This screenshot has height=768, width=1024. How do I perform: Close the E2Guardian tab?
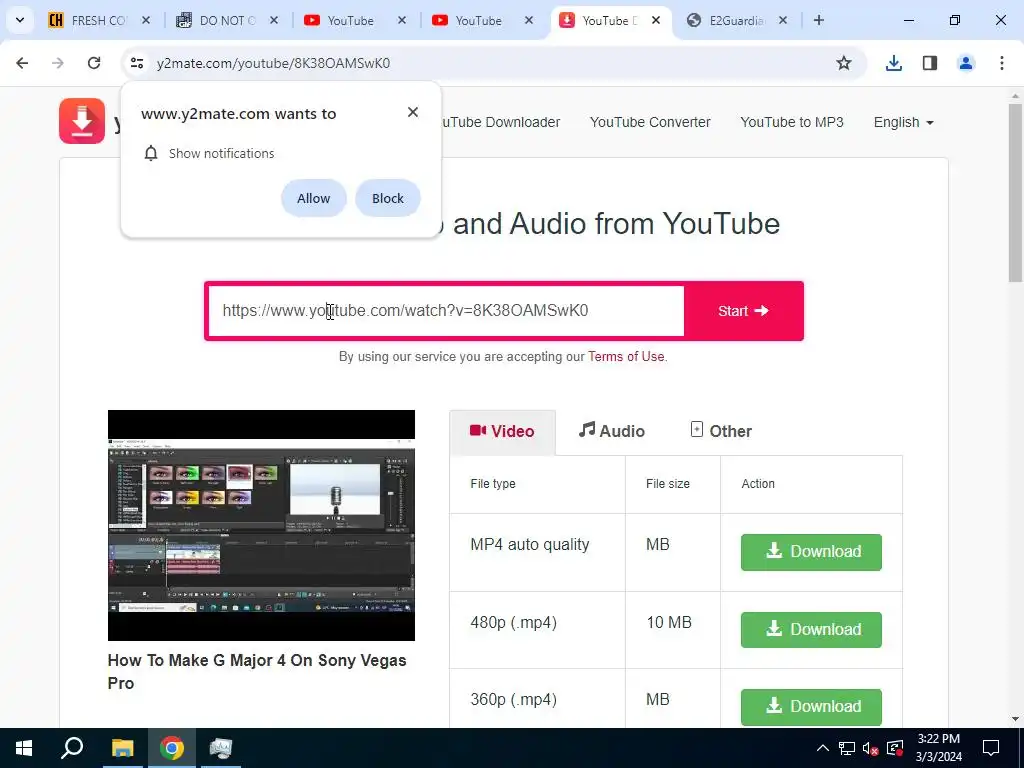tap(783, 20)
